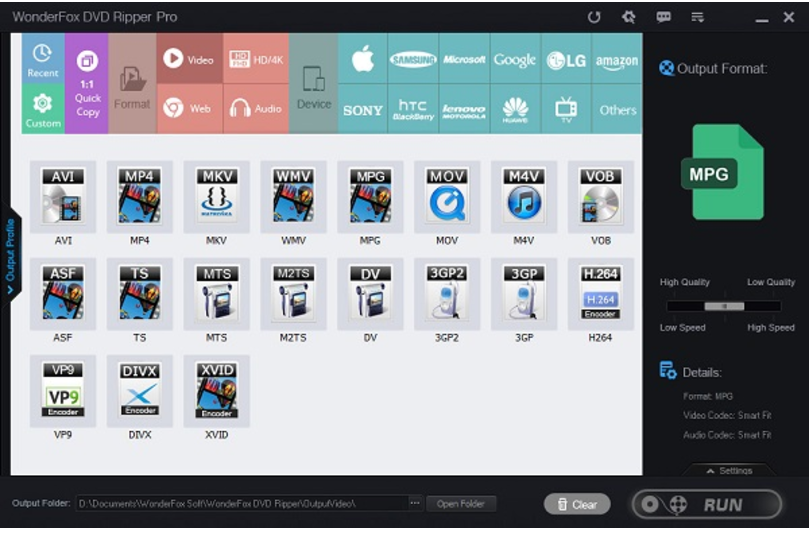
Task: Choose the VOB format
Action: click(600, 197)
